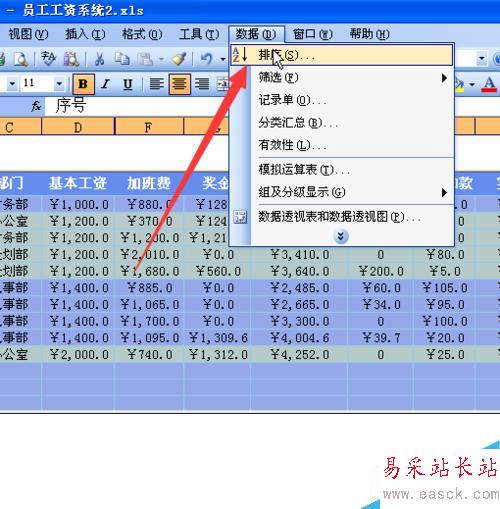Click the Spelling check toolbar icon
Screen dimensions: 500x509
(x=49, y=59)
